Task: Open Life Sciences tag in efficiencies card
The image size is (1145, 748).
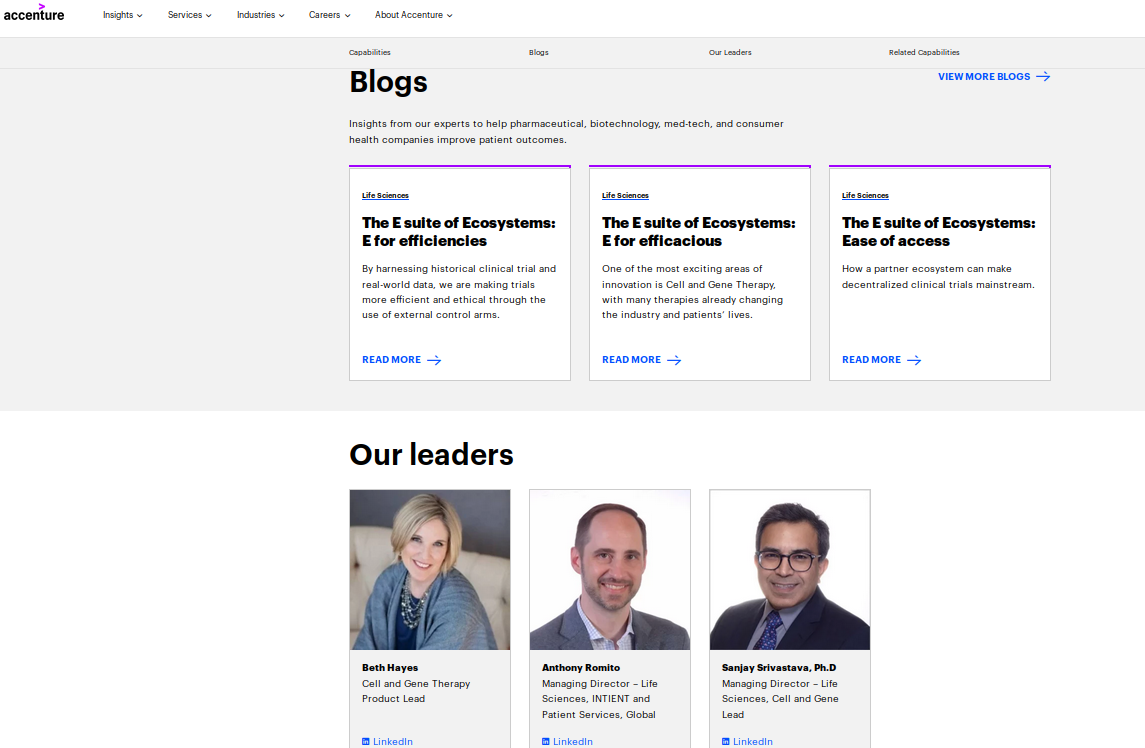Action: [386, 196]
